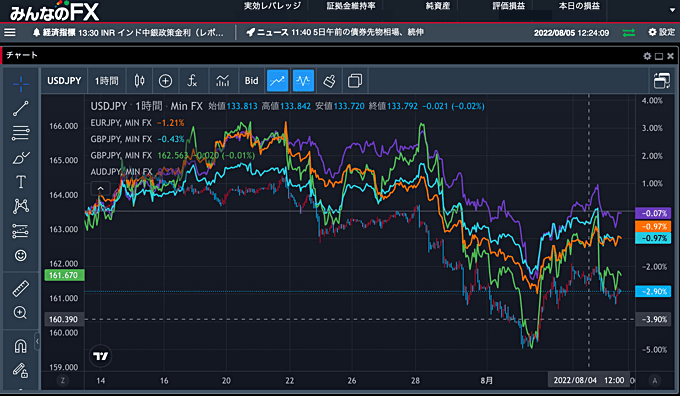Click the eraser clear drawings icon
Screen dimensions: 680x396
[x=329, y=81]
